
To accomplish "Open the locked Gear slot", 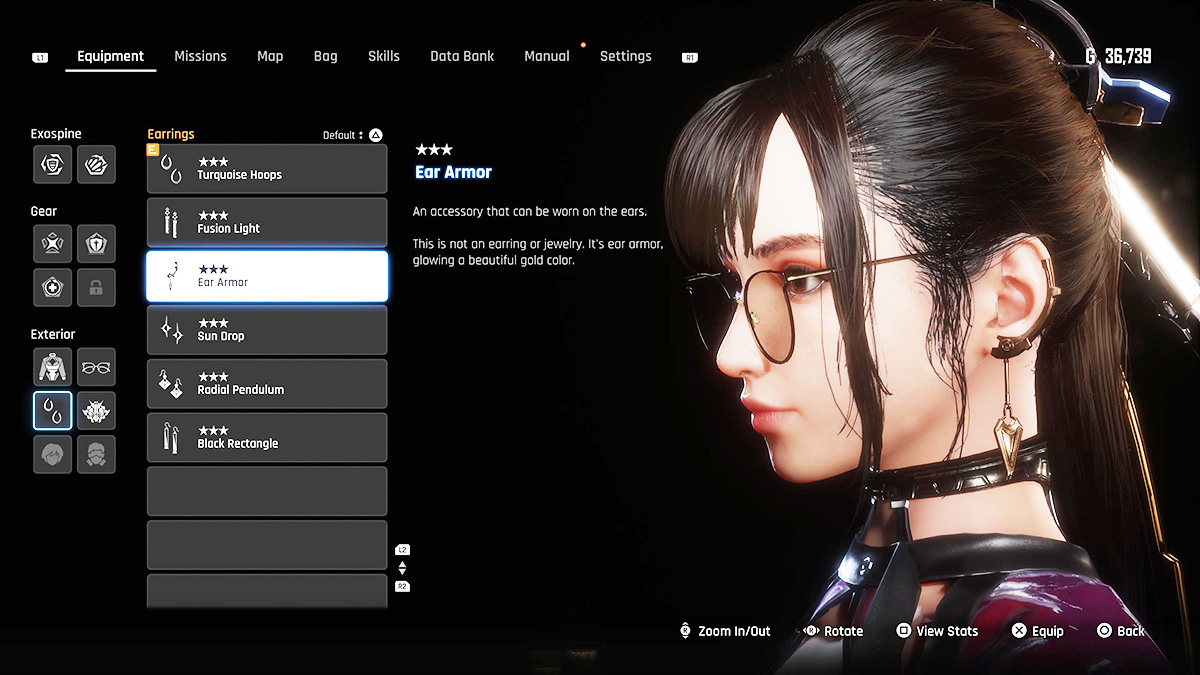I will coord(96,287).
